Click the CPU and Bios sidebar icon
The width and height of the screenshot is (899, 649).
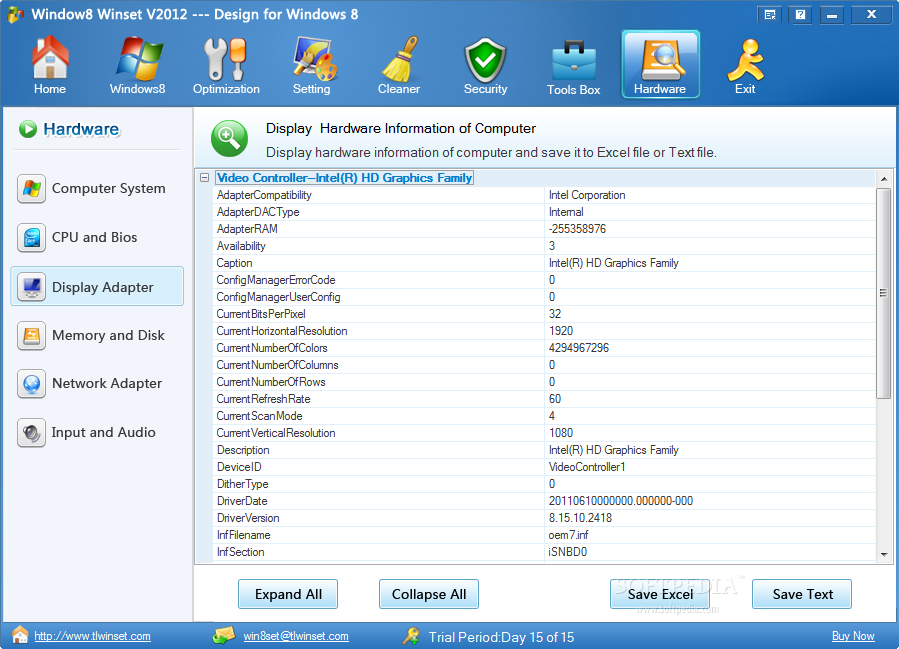pyautogui.click(x=32, y=237)
